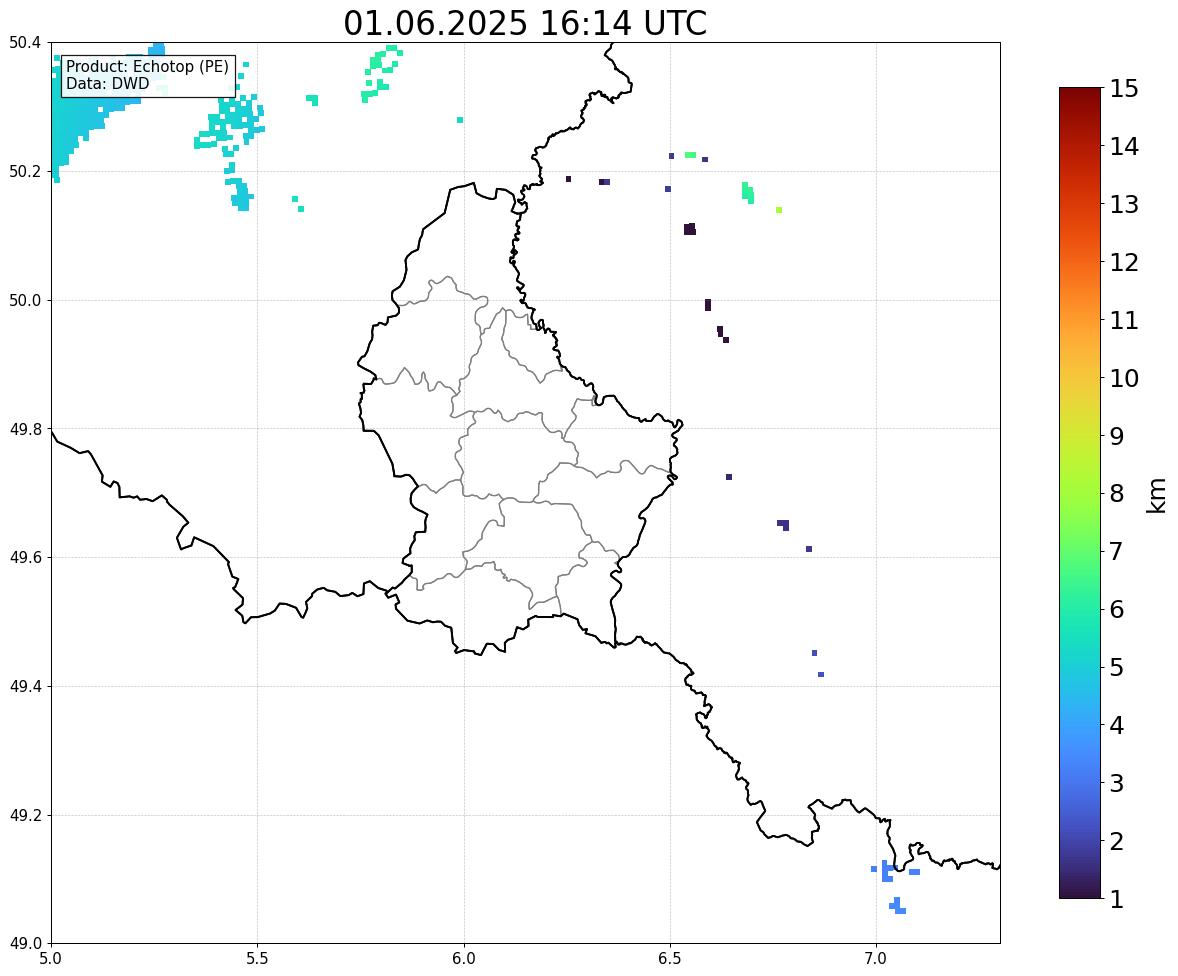The height and width of the screenshot is (976, 1178).
Task: Click the latitude axis label '50.2'
Action: click(x=25, y=172)
